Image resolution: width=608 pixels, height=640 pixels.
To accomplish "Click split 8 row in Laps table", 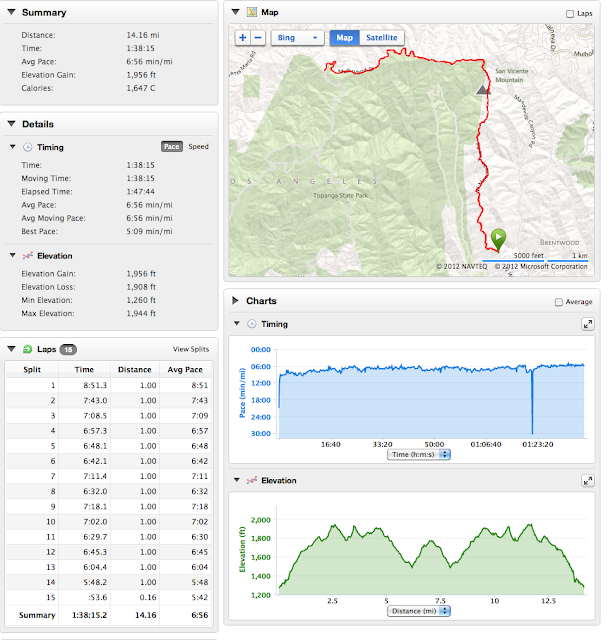I will click(108, 492).
